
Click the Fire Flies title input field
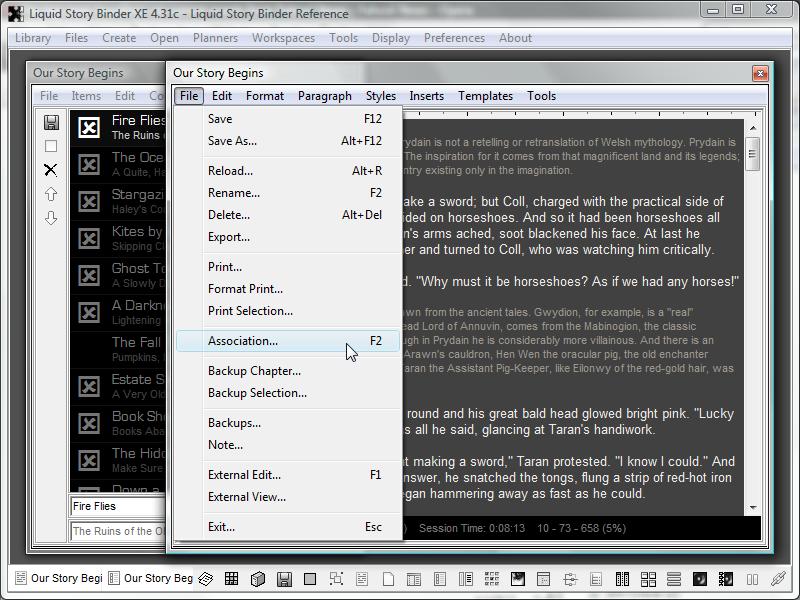coord(115,506)
